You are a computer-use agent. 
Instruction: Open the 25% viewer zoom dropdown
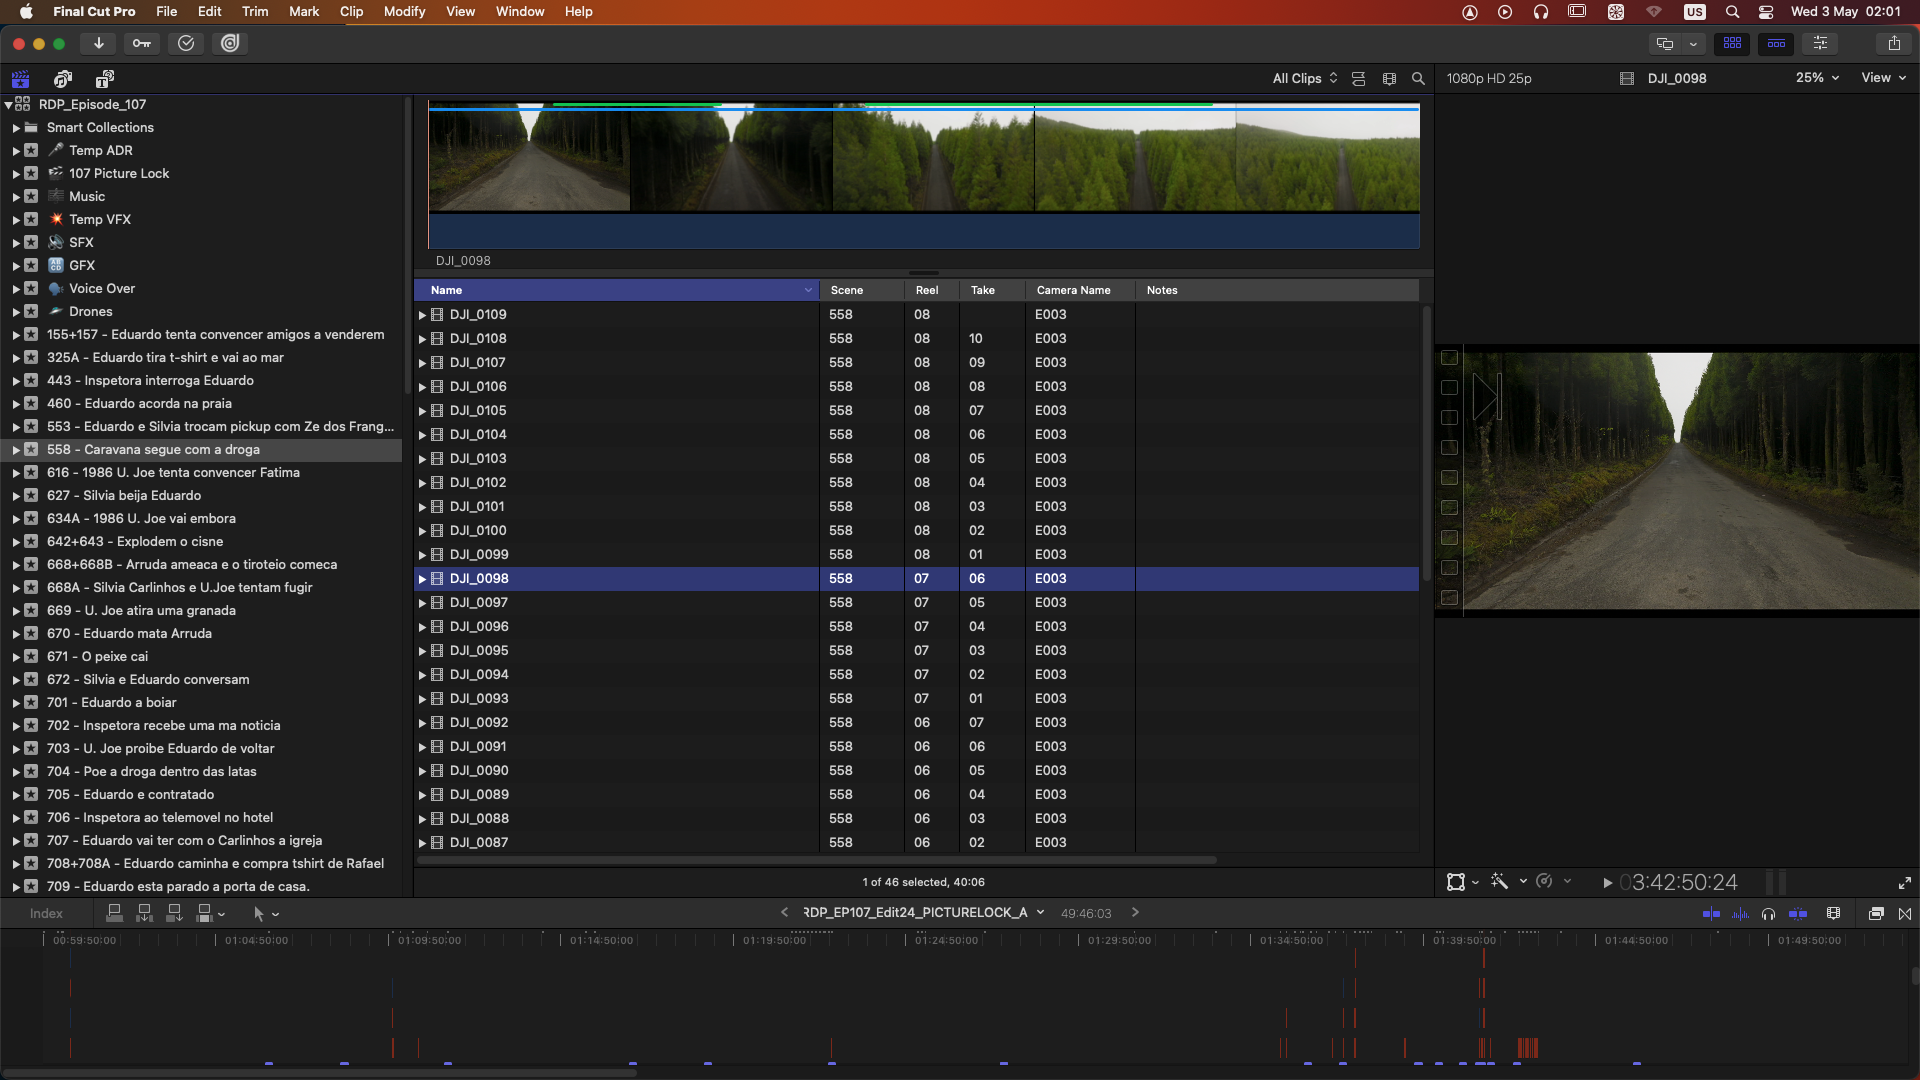coord(1817,77)
